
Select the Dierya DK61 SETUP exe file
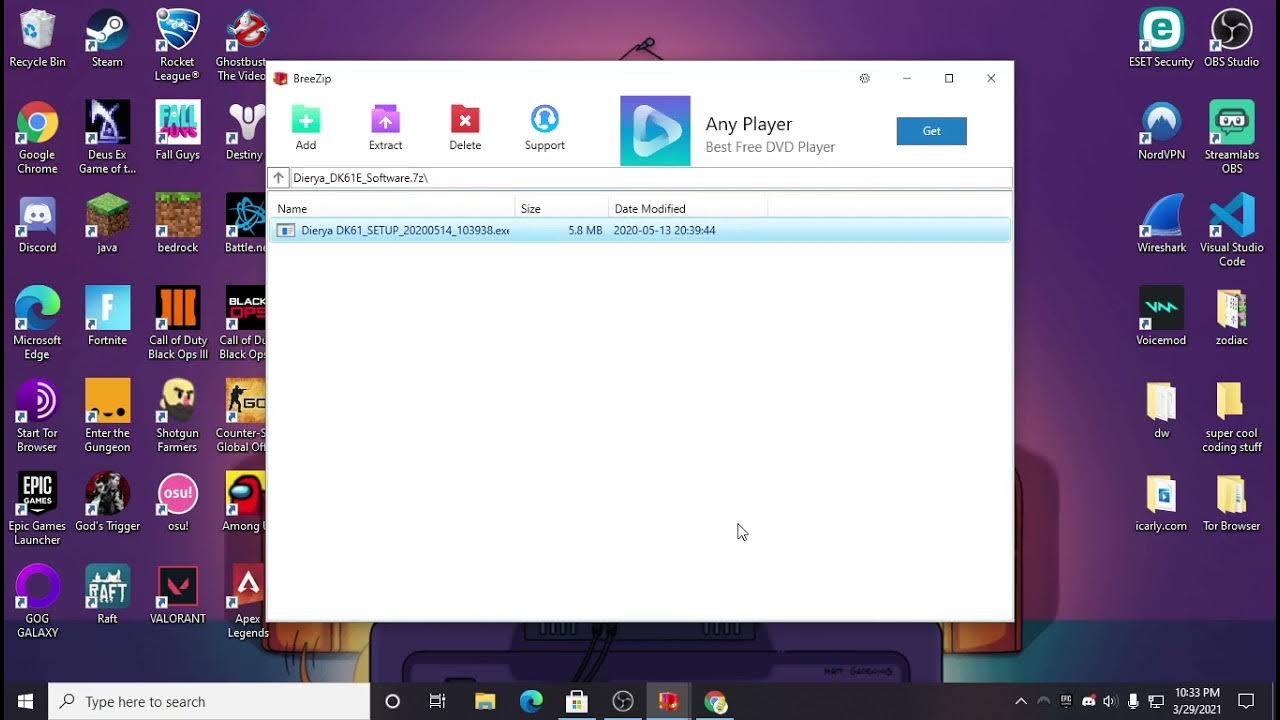click(640, 230)
